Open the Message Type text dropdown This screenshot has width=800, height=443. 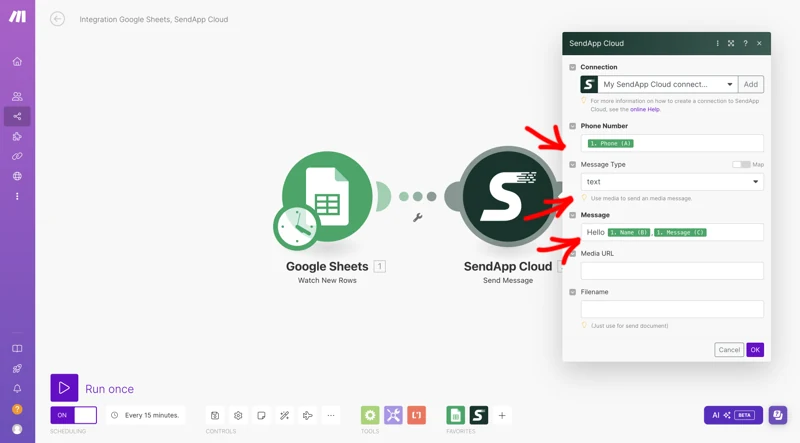(672, 182)
